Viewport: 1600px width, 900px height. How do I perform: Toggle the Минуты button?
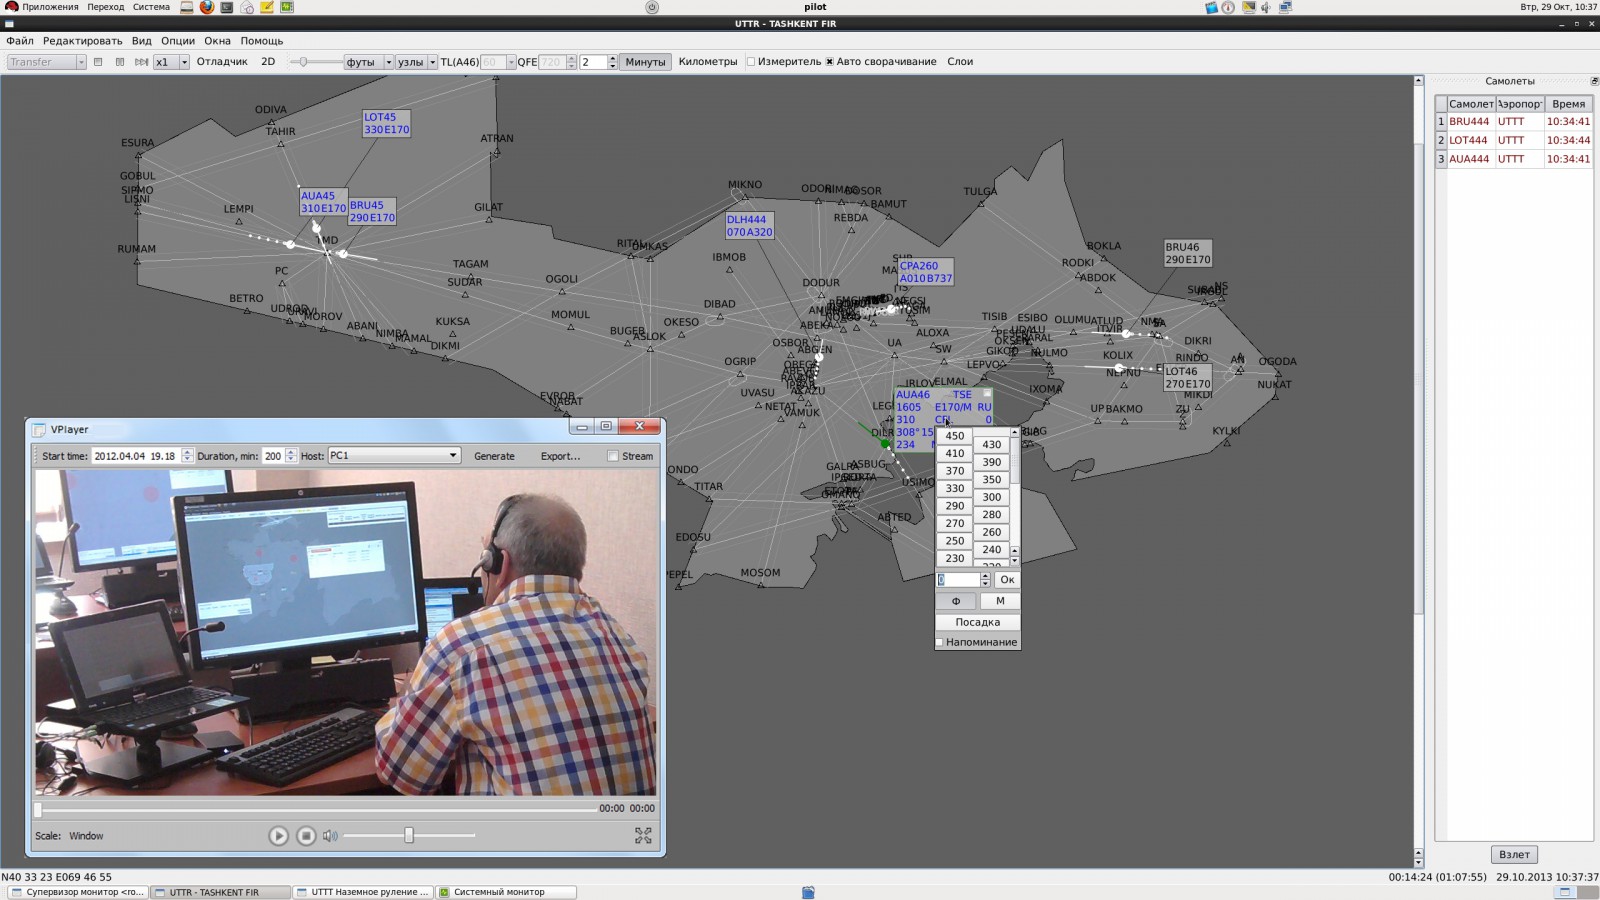click(645, 62)
